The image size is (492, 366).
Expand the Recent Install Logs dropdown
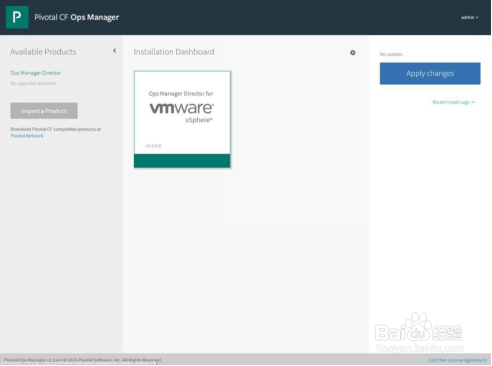(453, 102)
